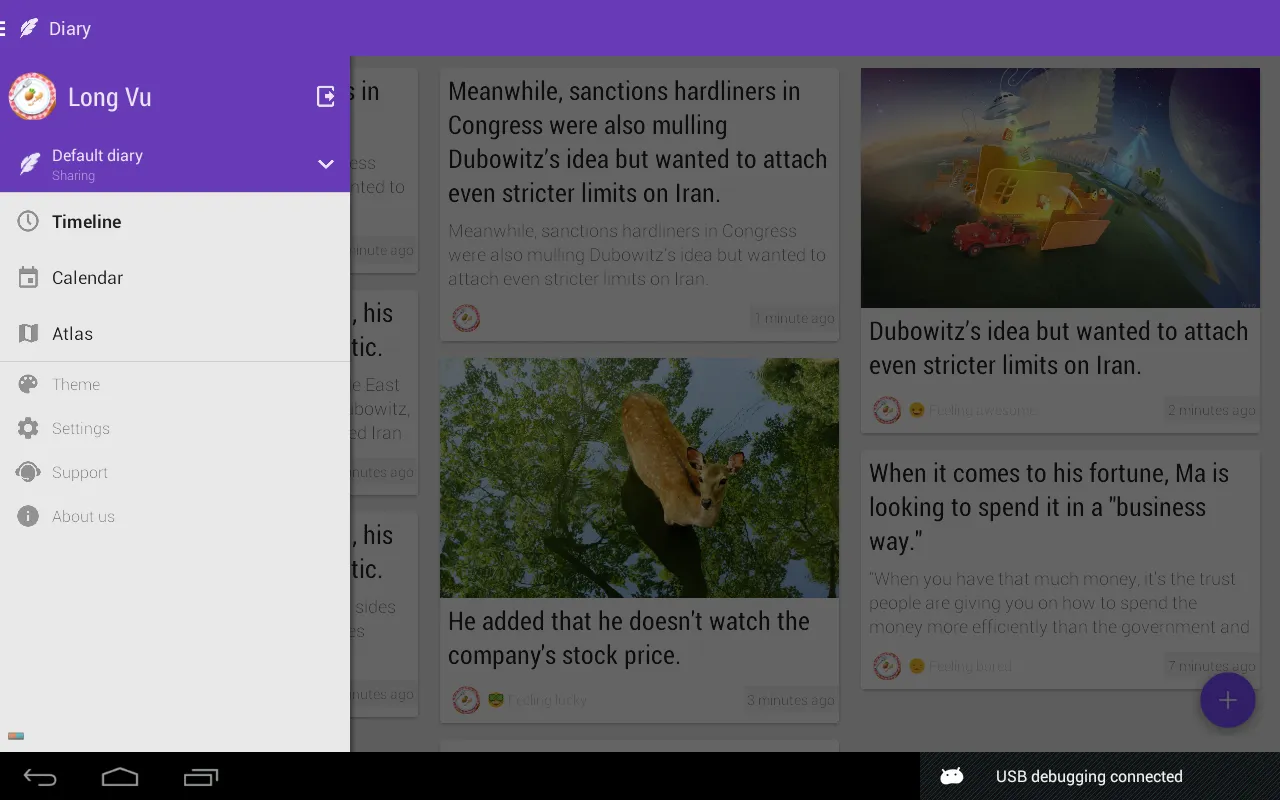Click the Support headset icon

pos(28,473)
